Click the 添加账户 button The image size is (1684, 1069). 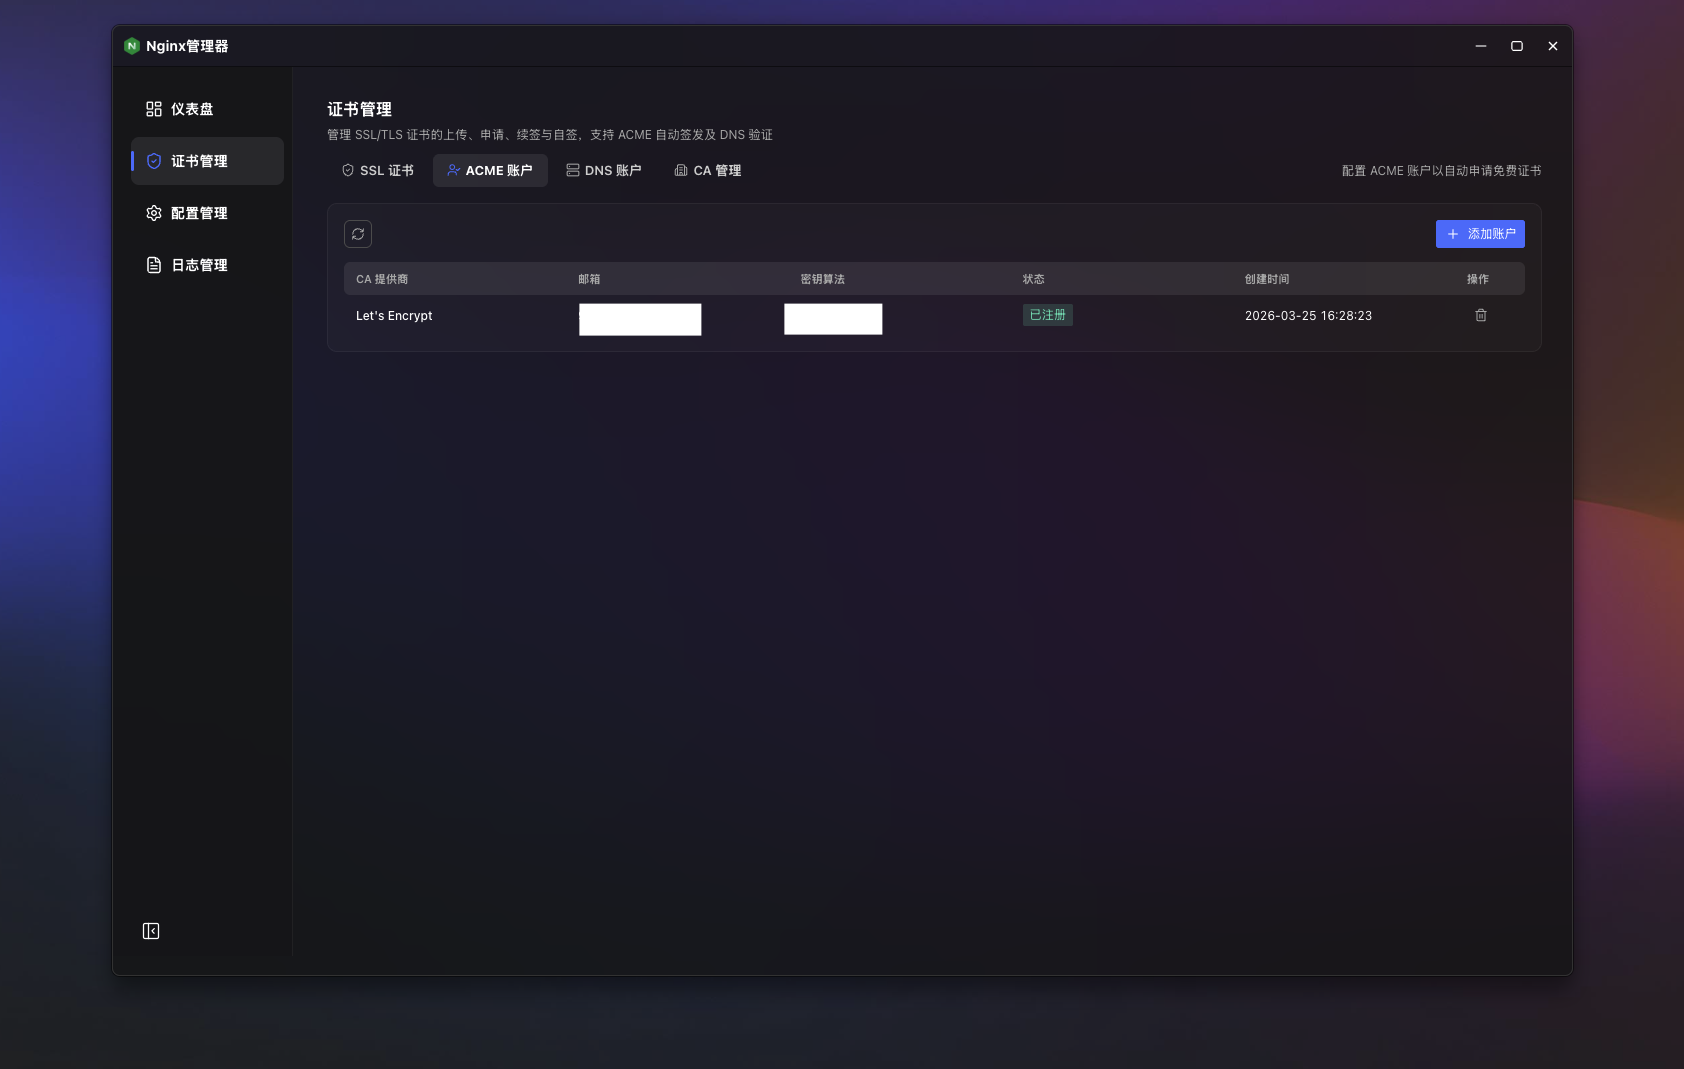(1480, 233)
